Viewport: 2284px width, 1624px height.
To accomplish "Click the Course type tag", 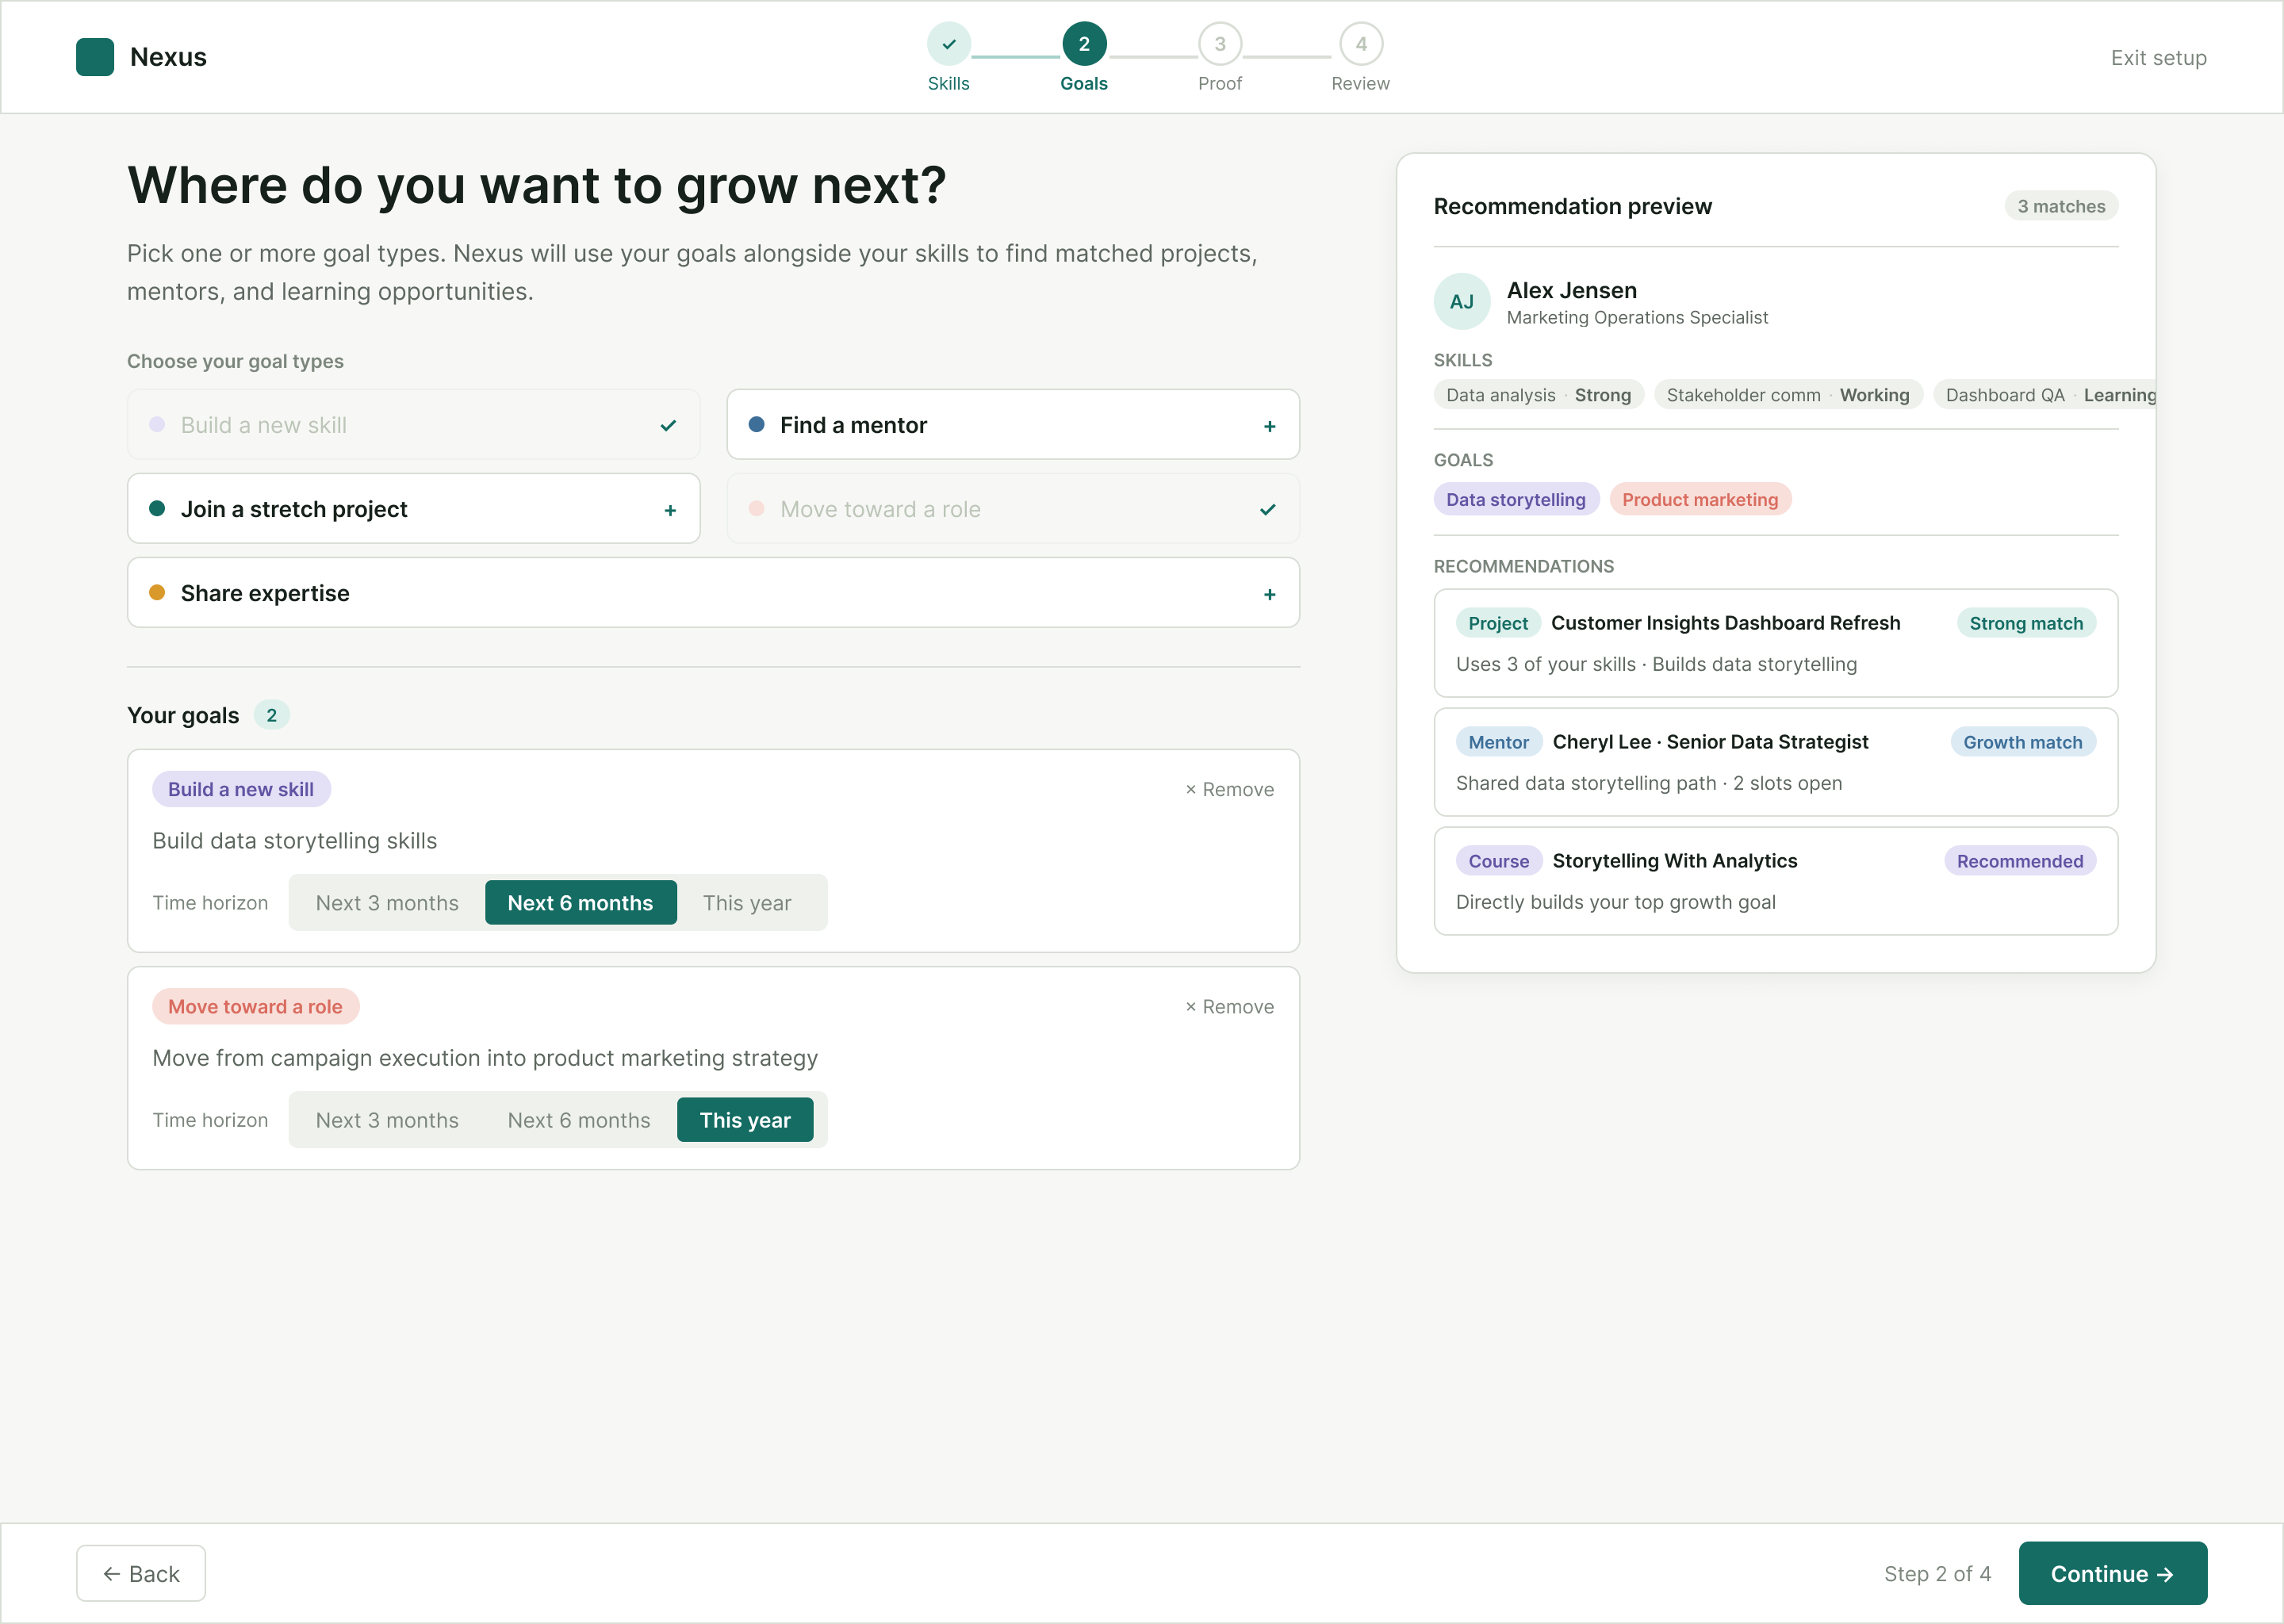I will [x=1498, y=861].
